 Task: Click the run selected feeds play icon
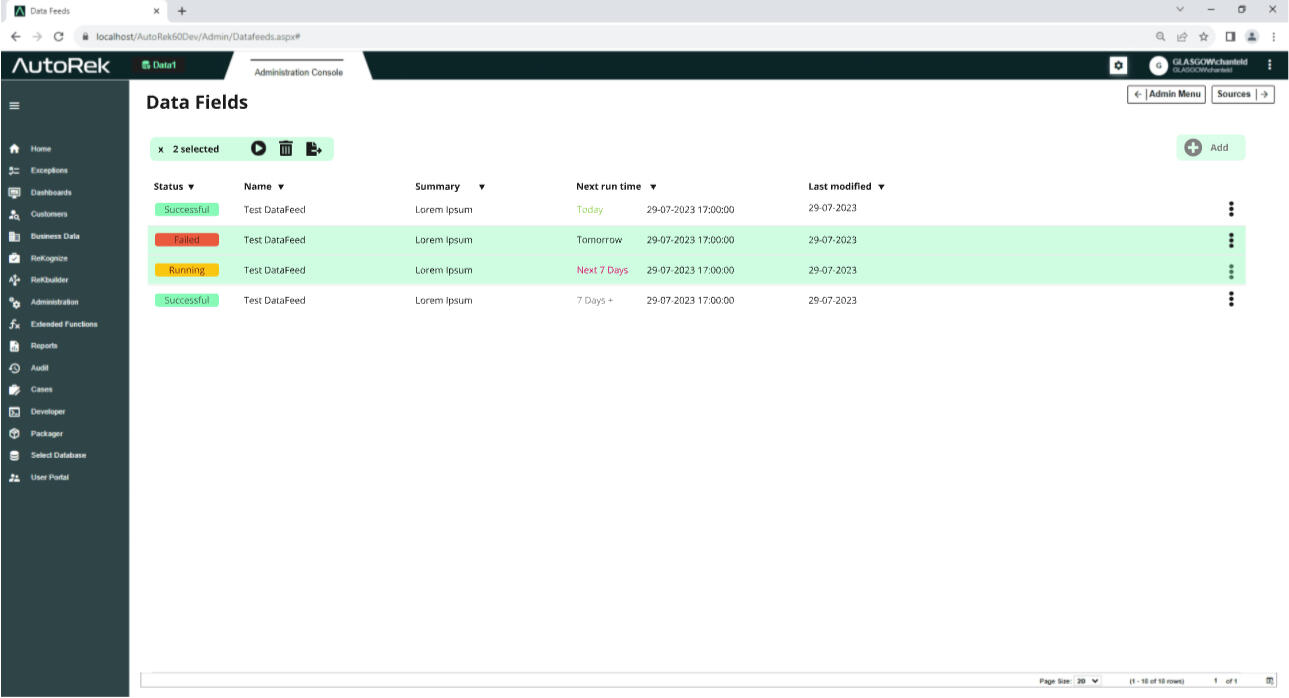(258, 149)
